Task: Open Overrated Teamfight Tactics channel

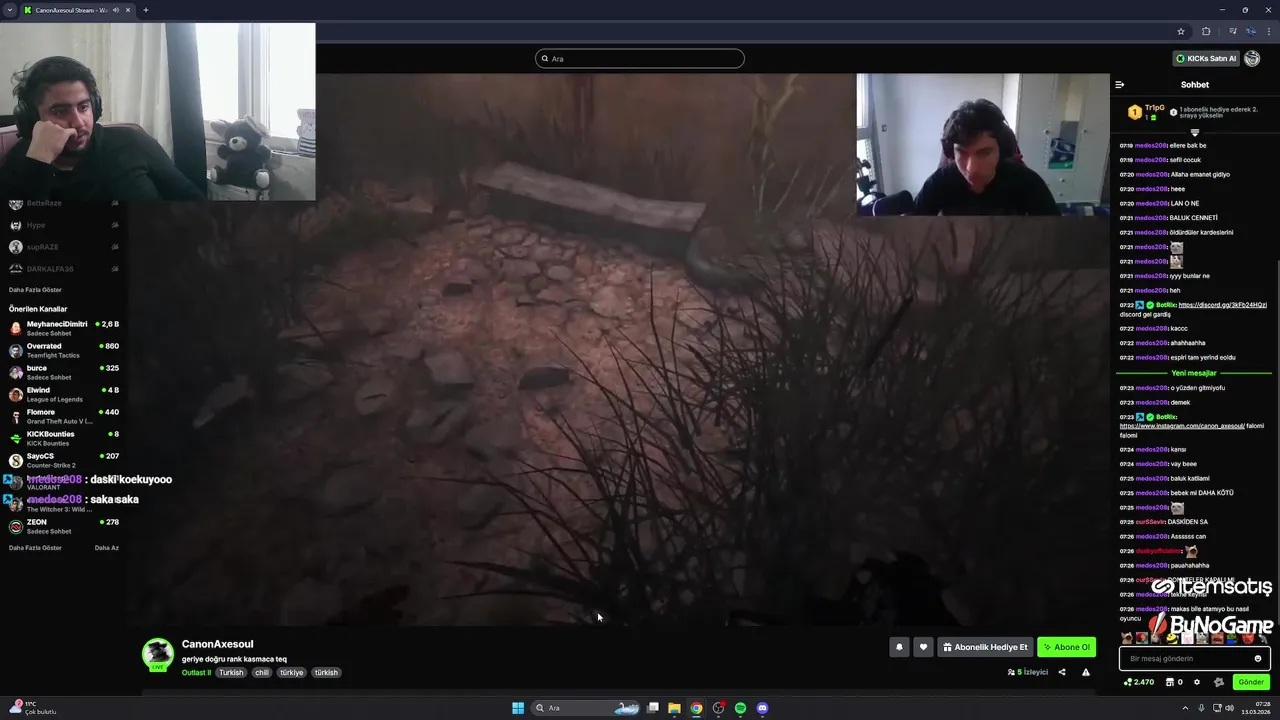Action: (64, 350)
